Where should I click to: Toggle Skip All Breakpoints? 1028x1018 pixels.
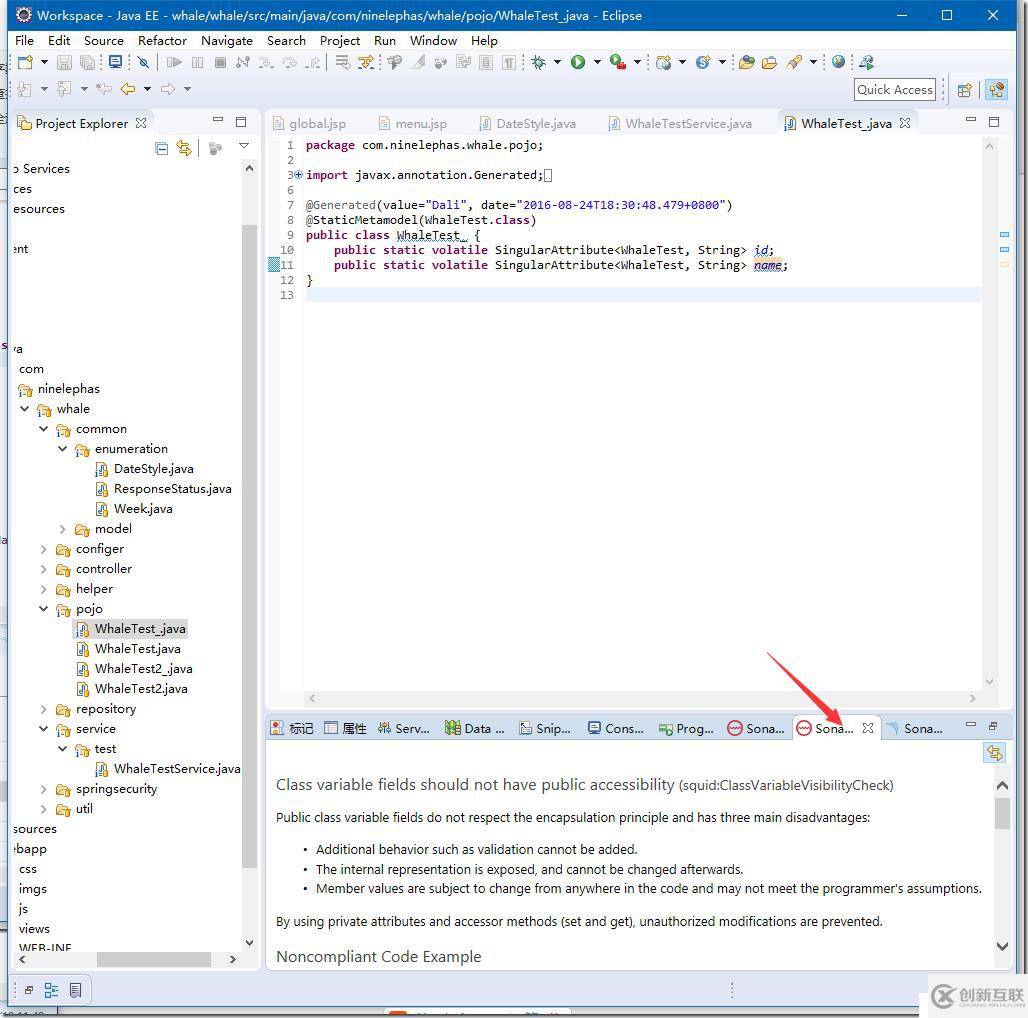click(x=144, y=62)
